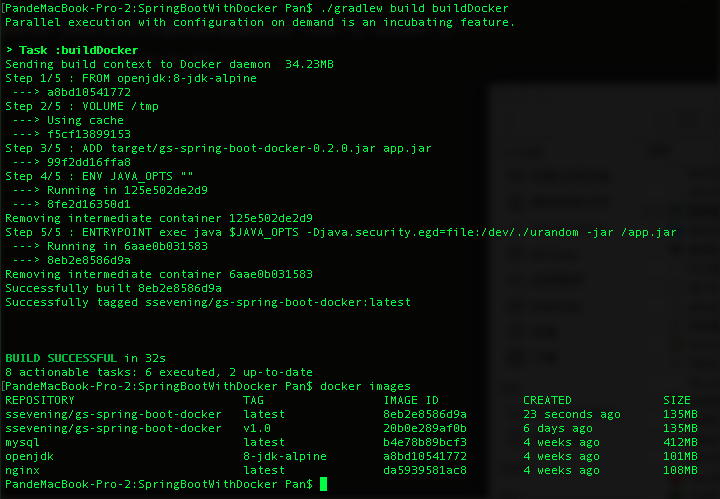
Task: Click the terminal cursor block at the prompt
Action: (x=323, y=484)
